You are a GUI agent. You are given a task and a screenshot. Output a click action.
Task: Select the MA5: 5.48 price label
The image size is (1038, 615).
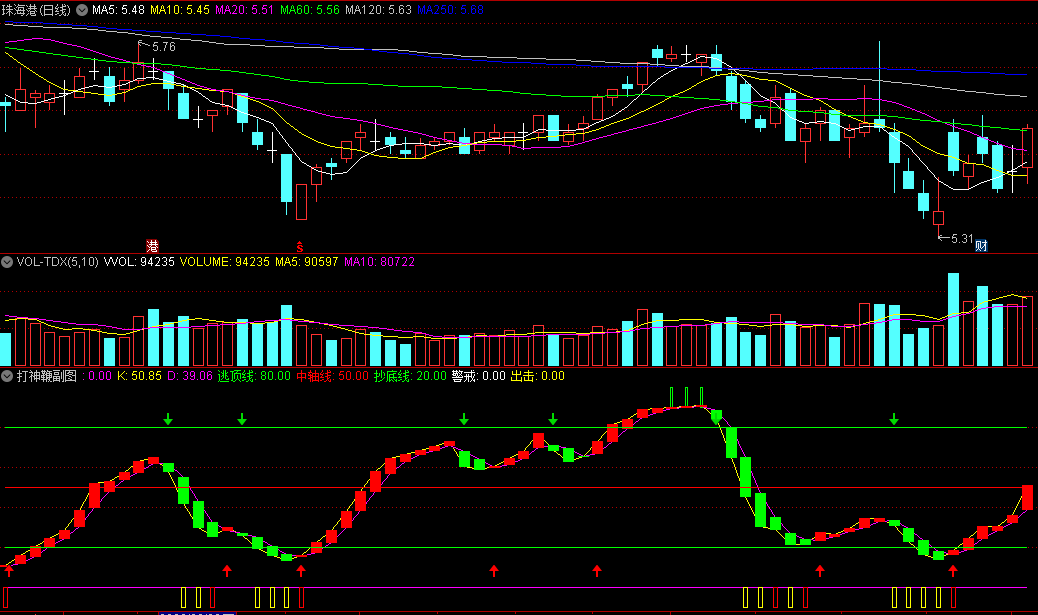pos(118,10)
